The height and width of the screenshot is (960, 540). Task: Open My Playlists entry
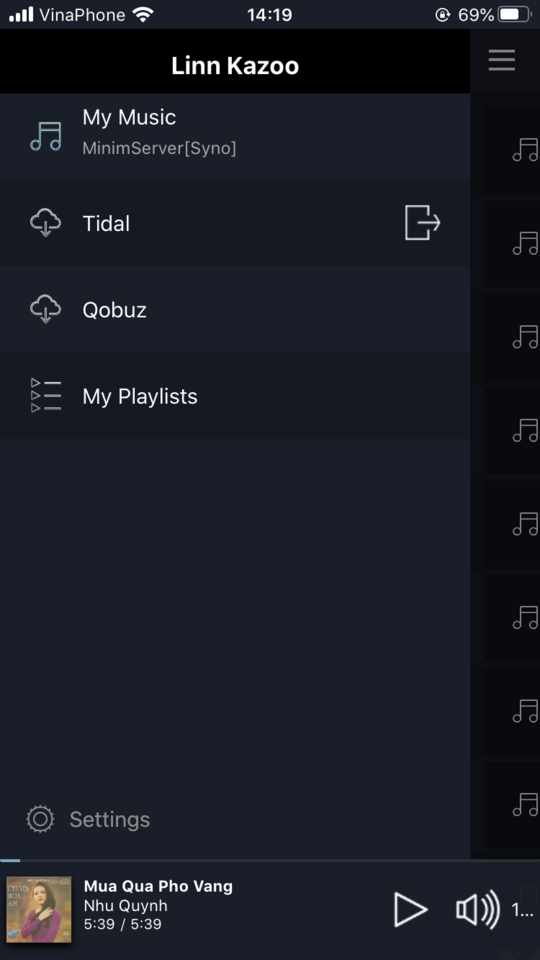point(235,396)
